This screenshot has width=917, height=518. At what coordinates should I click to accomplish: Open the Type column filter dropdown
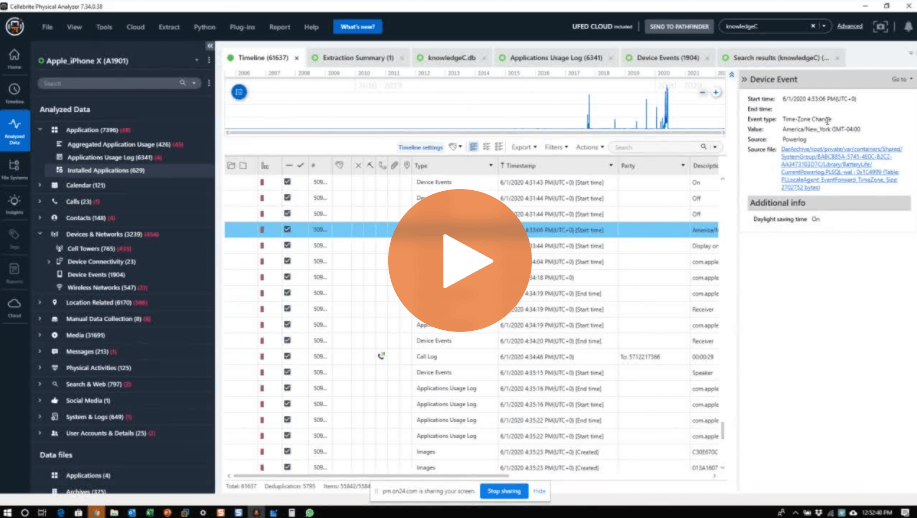(x=491, y=165)
